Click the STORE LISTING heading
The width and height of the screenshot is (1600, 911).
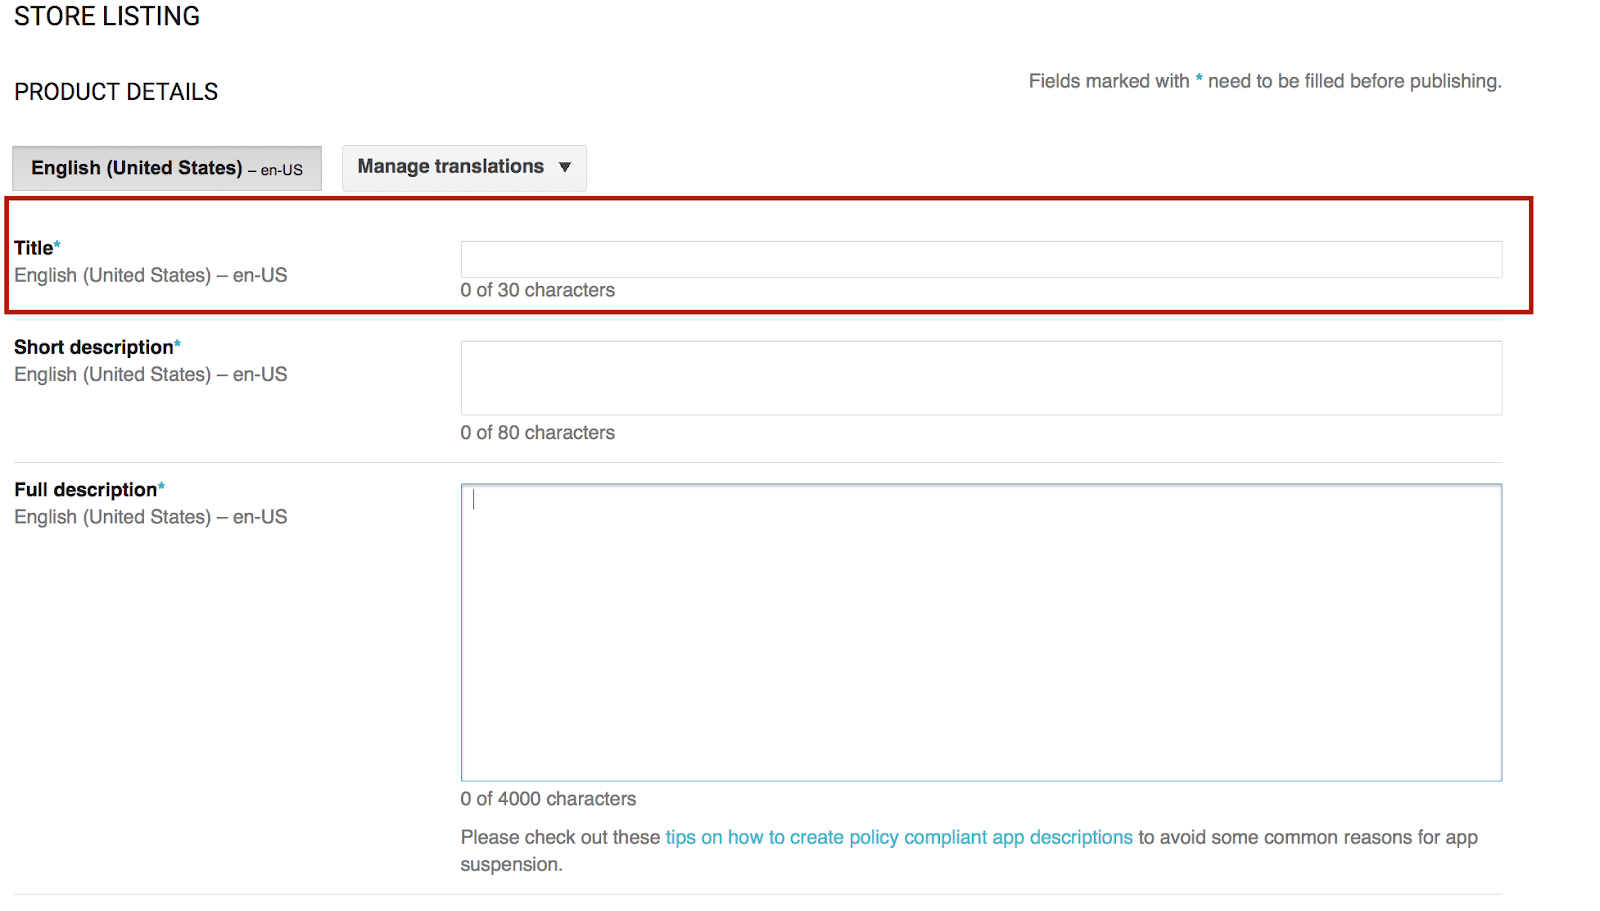point(107,16)
